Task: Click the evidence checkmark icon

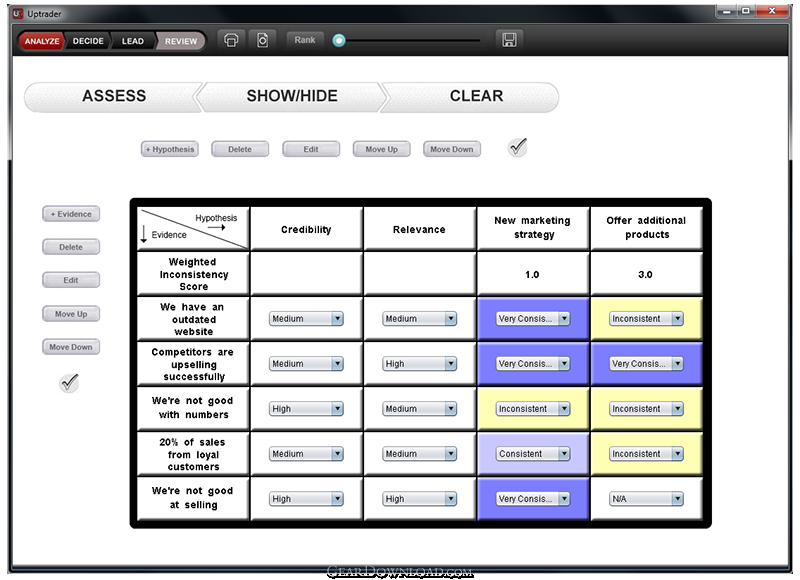Action: 69,383
